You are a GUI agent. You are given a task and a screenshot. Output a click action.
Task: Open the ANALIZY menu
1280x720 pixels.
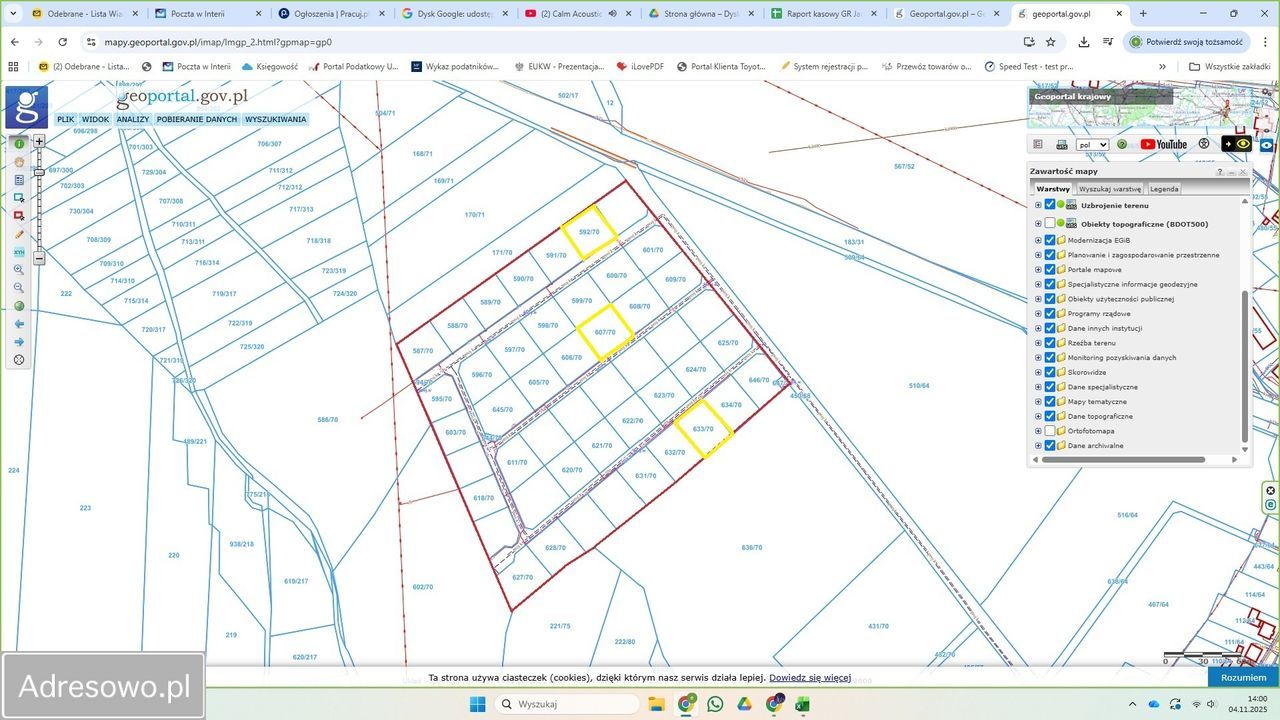132,119
